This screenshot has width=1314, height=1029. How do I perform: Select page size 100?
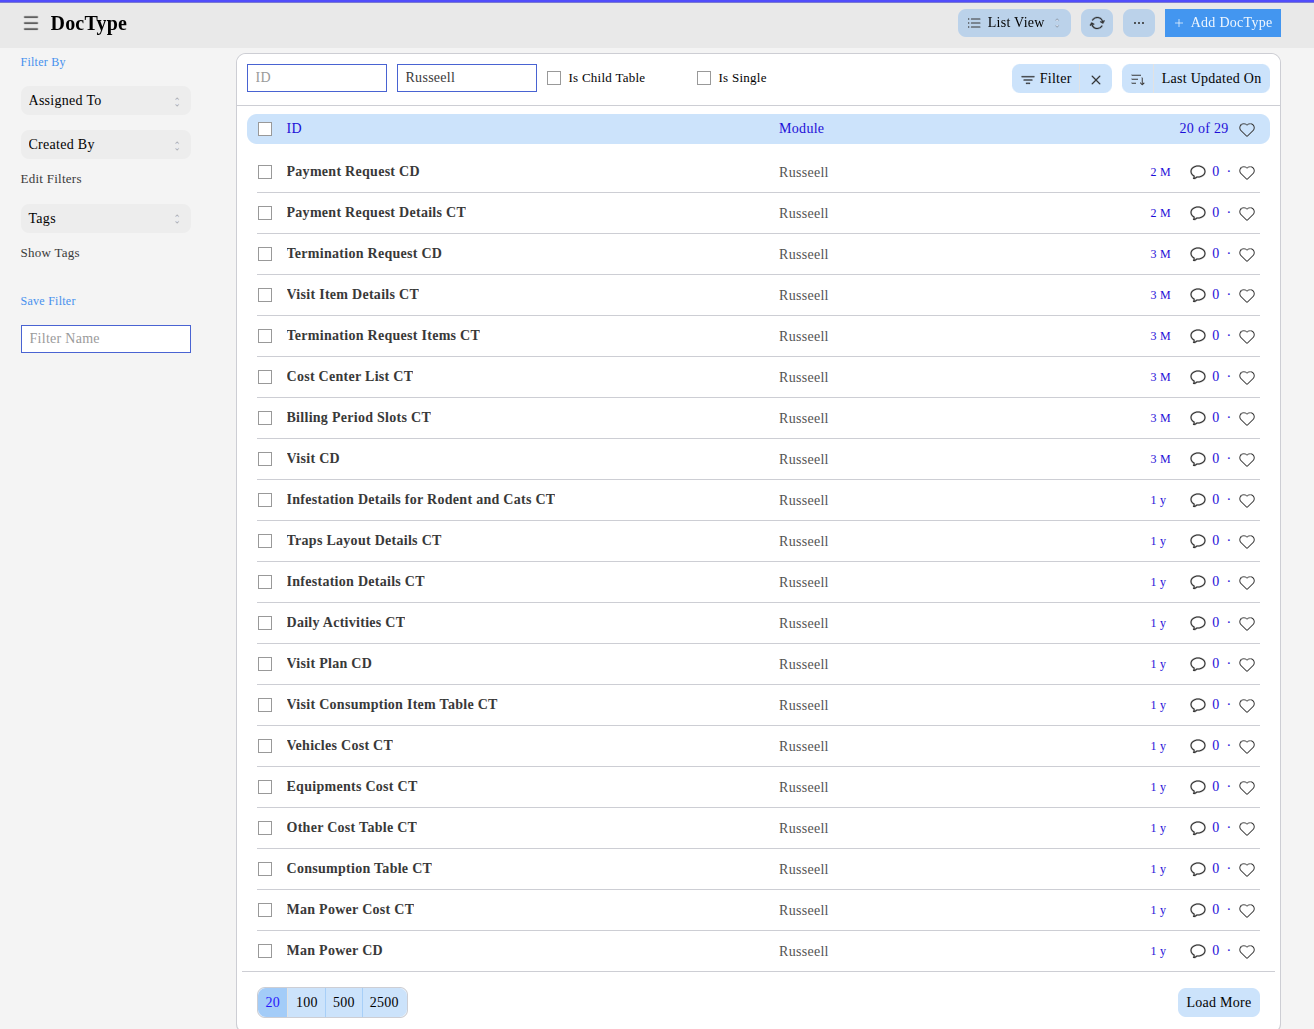pos(307,1003)
